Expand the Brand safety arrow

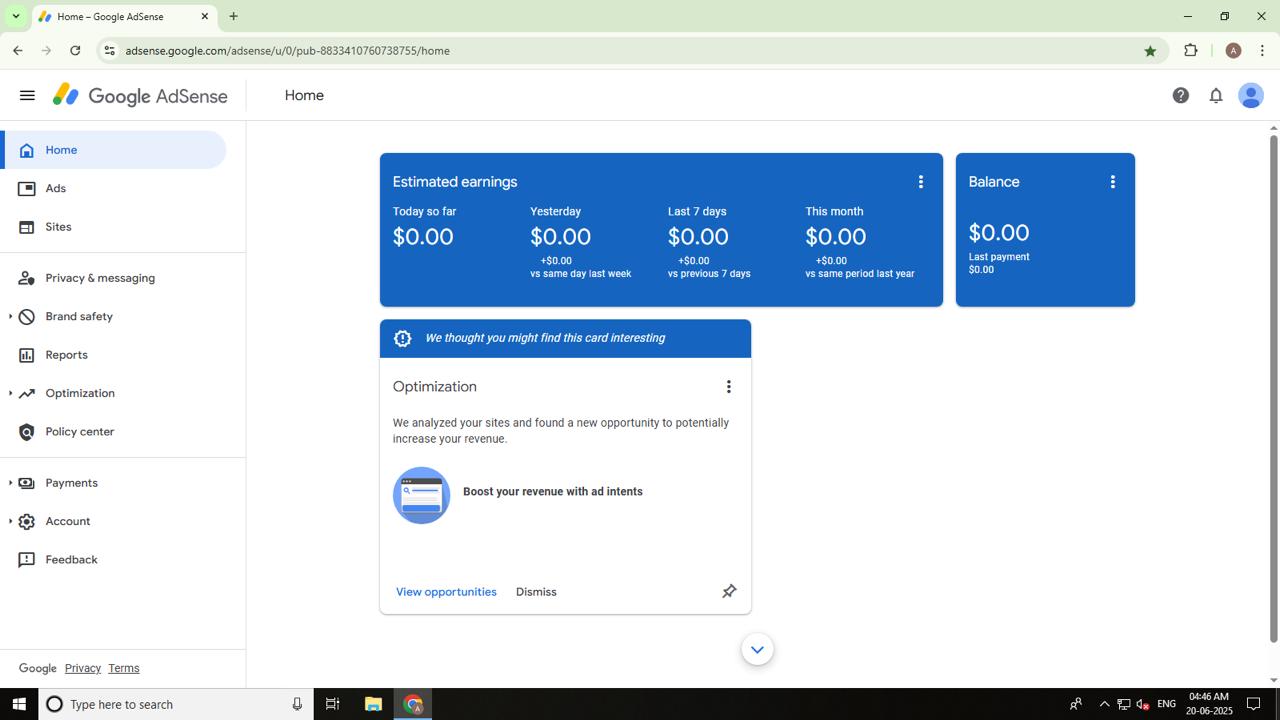10,317
